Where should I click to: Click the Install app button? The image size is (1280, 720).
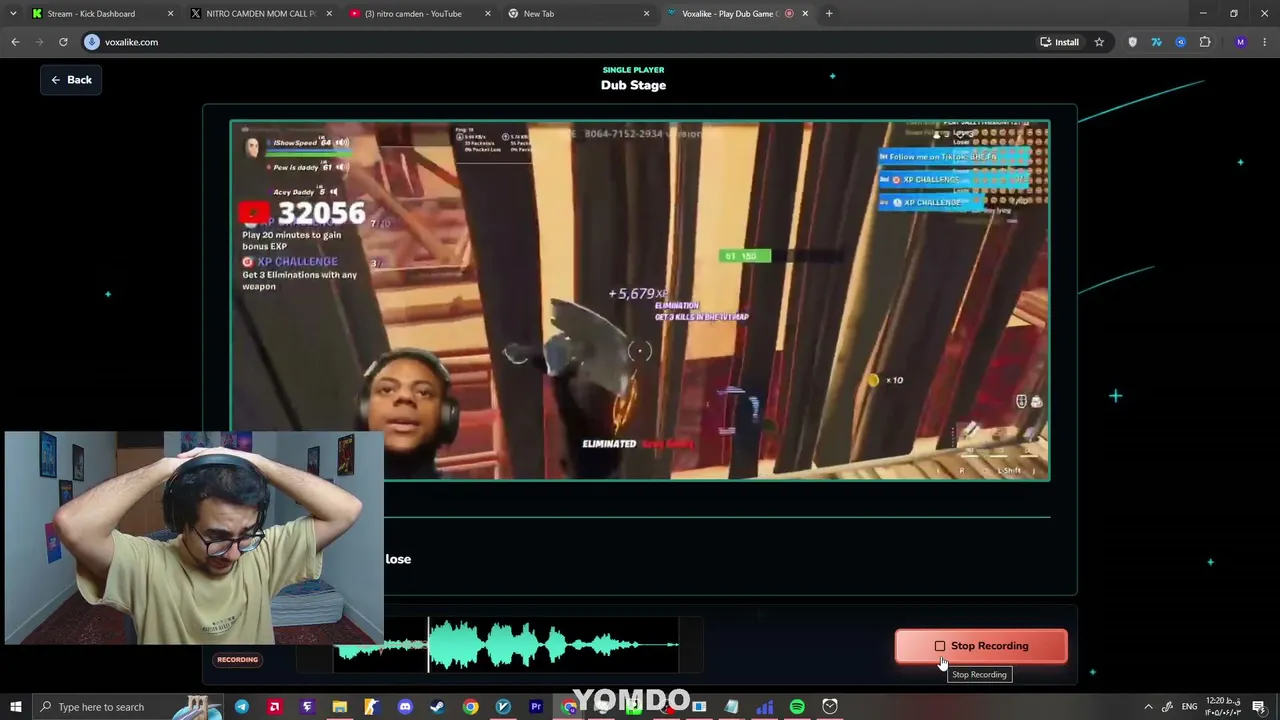pyautogui.click(x=1060, y=42)
